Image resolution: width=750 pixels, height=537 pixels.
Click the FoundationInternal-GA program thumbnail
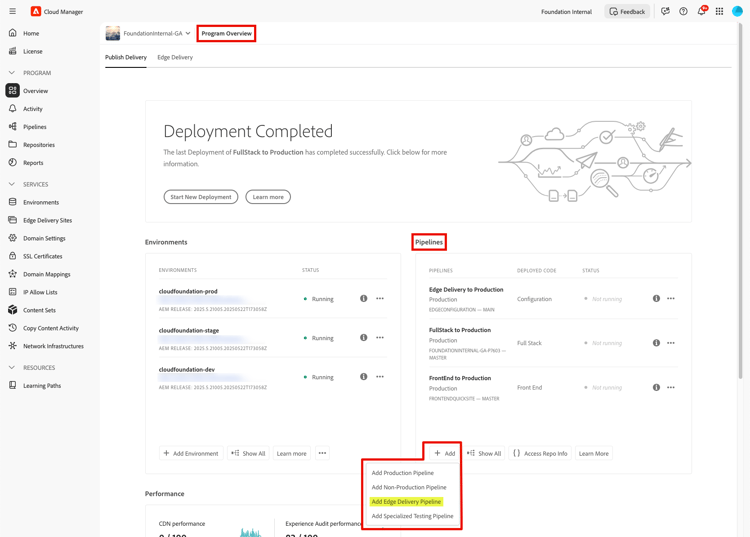click(113, 33)
